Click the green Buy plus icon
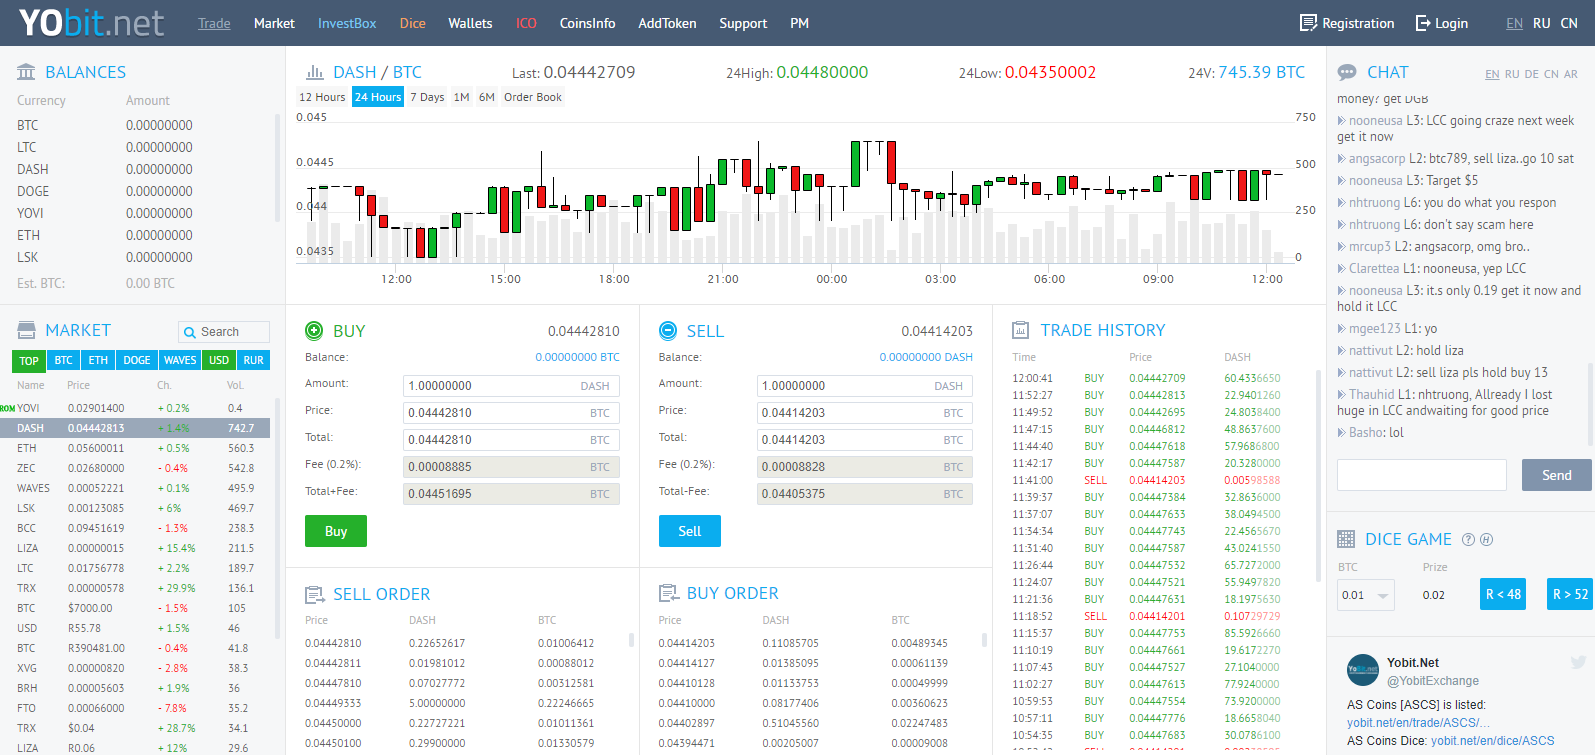The width and height of the screenshot is (1595, 755). click(314, 330)
